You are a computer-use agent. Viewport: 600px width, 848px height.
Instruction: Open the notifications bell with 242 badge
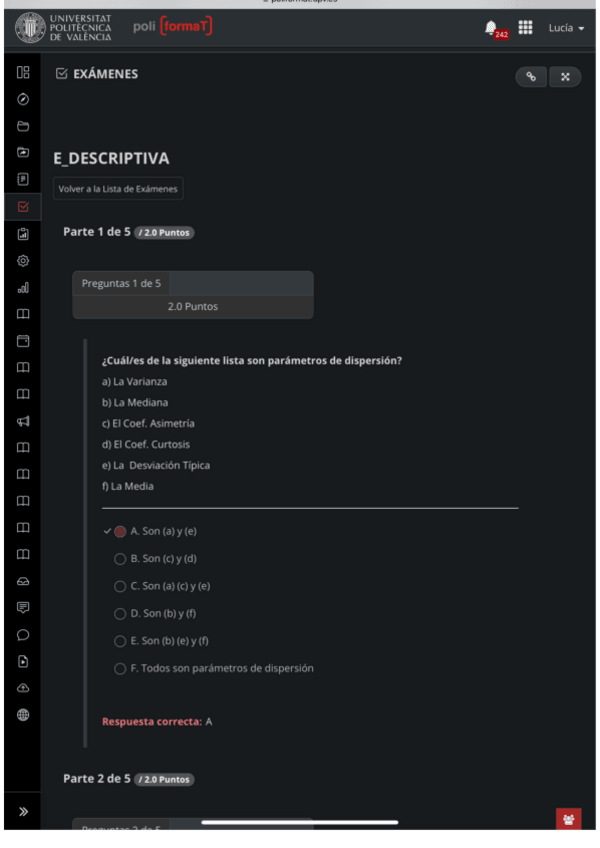click(491, 28)
